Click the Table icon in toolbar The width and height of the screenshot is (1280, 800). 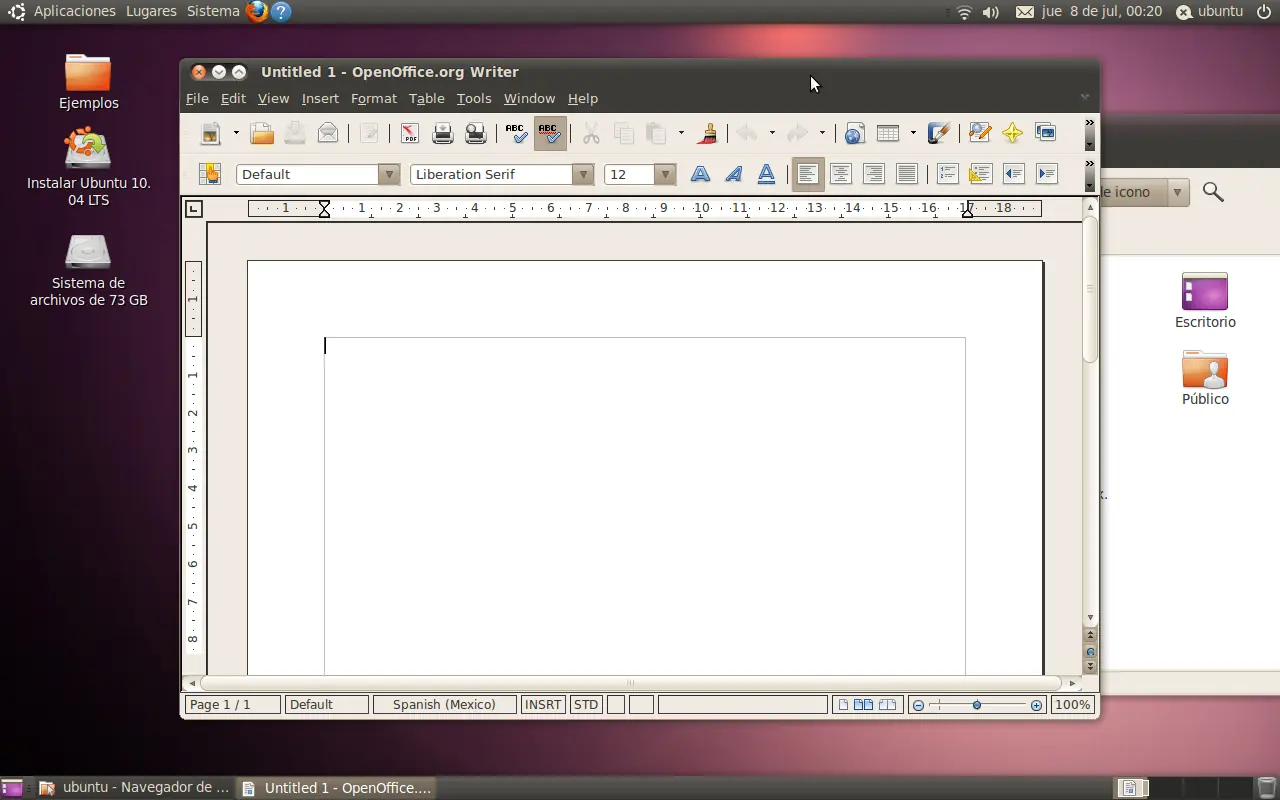pyautogui.click(x=888, y=133)
